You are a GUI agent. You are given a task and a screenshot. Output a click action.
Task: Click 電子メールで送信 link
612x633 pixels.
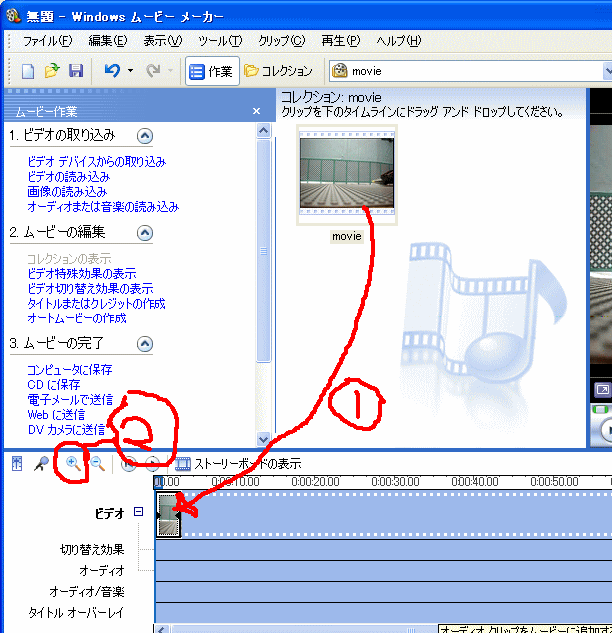click(x=70, y=400)
